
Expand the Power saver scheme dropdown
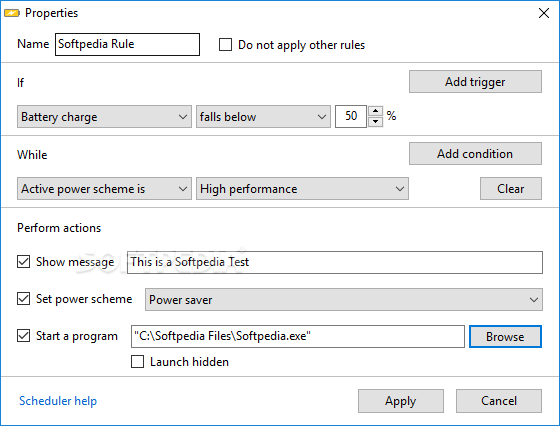tap(344, 300)
